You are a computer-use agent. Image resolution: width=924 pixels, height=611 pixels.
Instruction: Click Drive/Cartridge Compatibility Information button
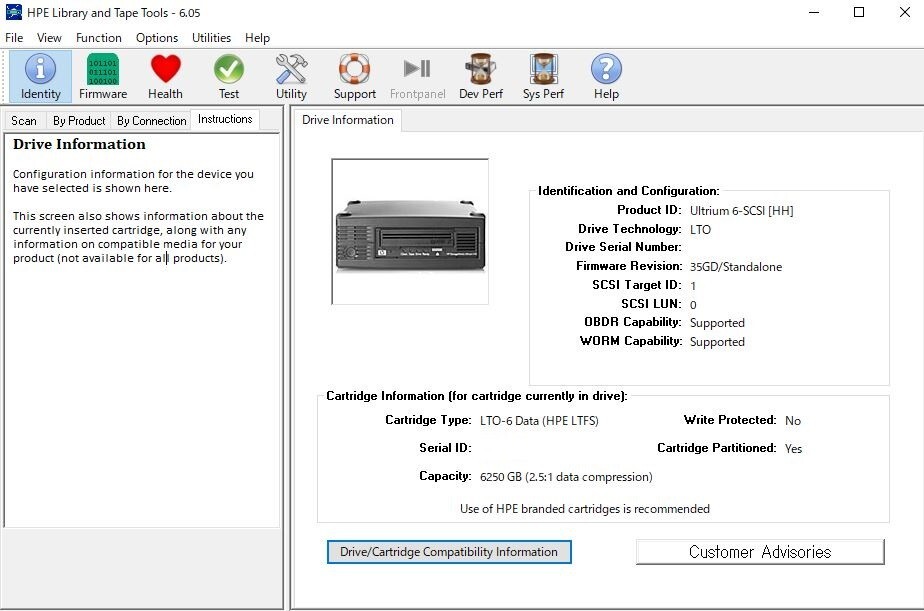(449, 552)
